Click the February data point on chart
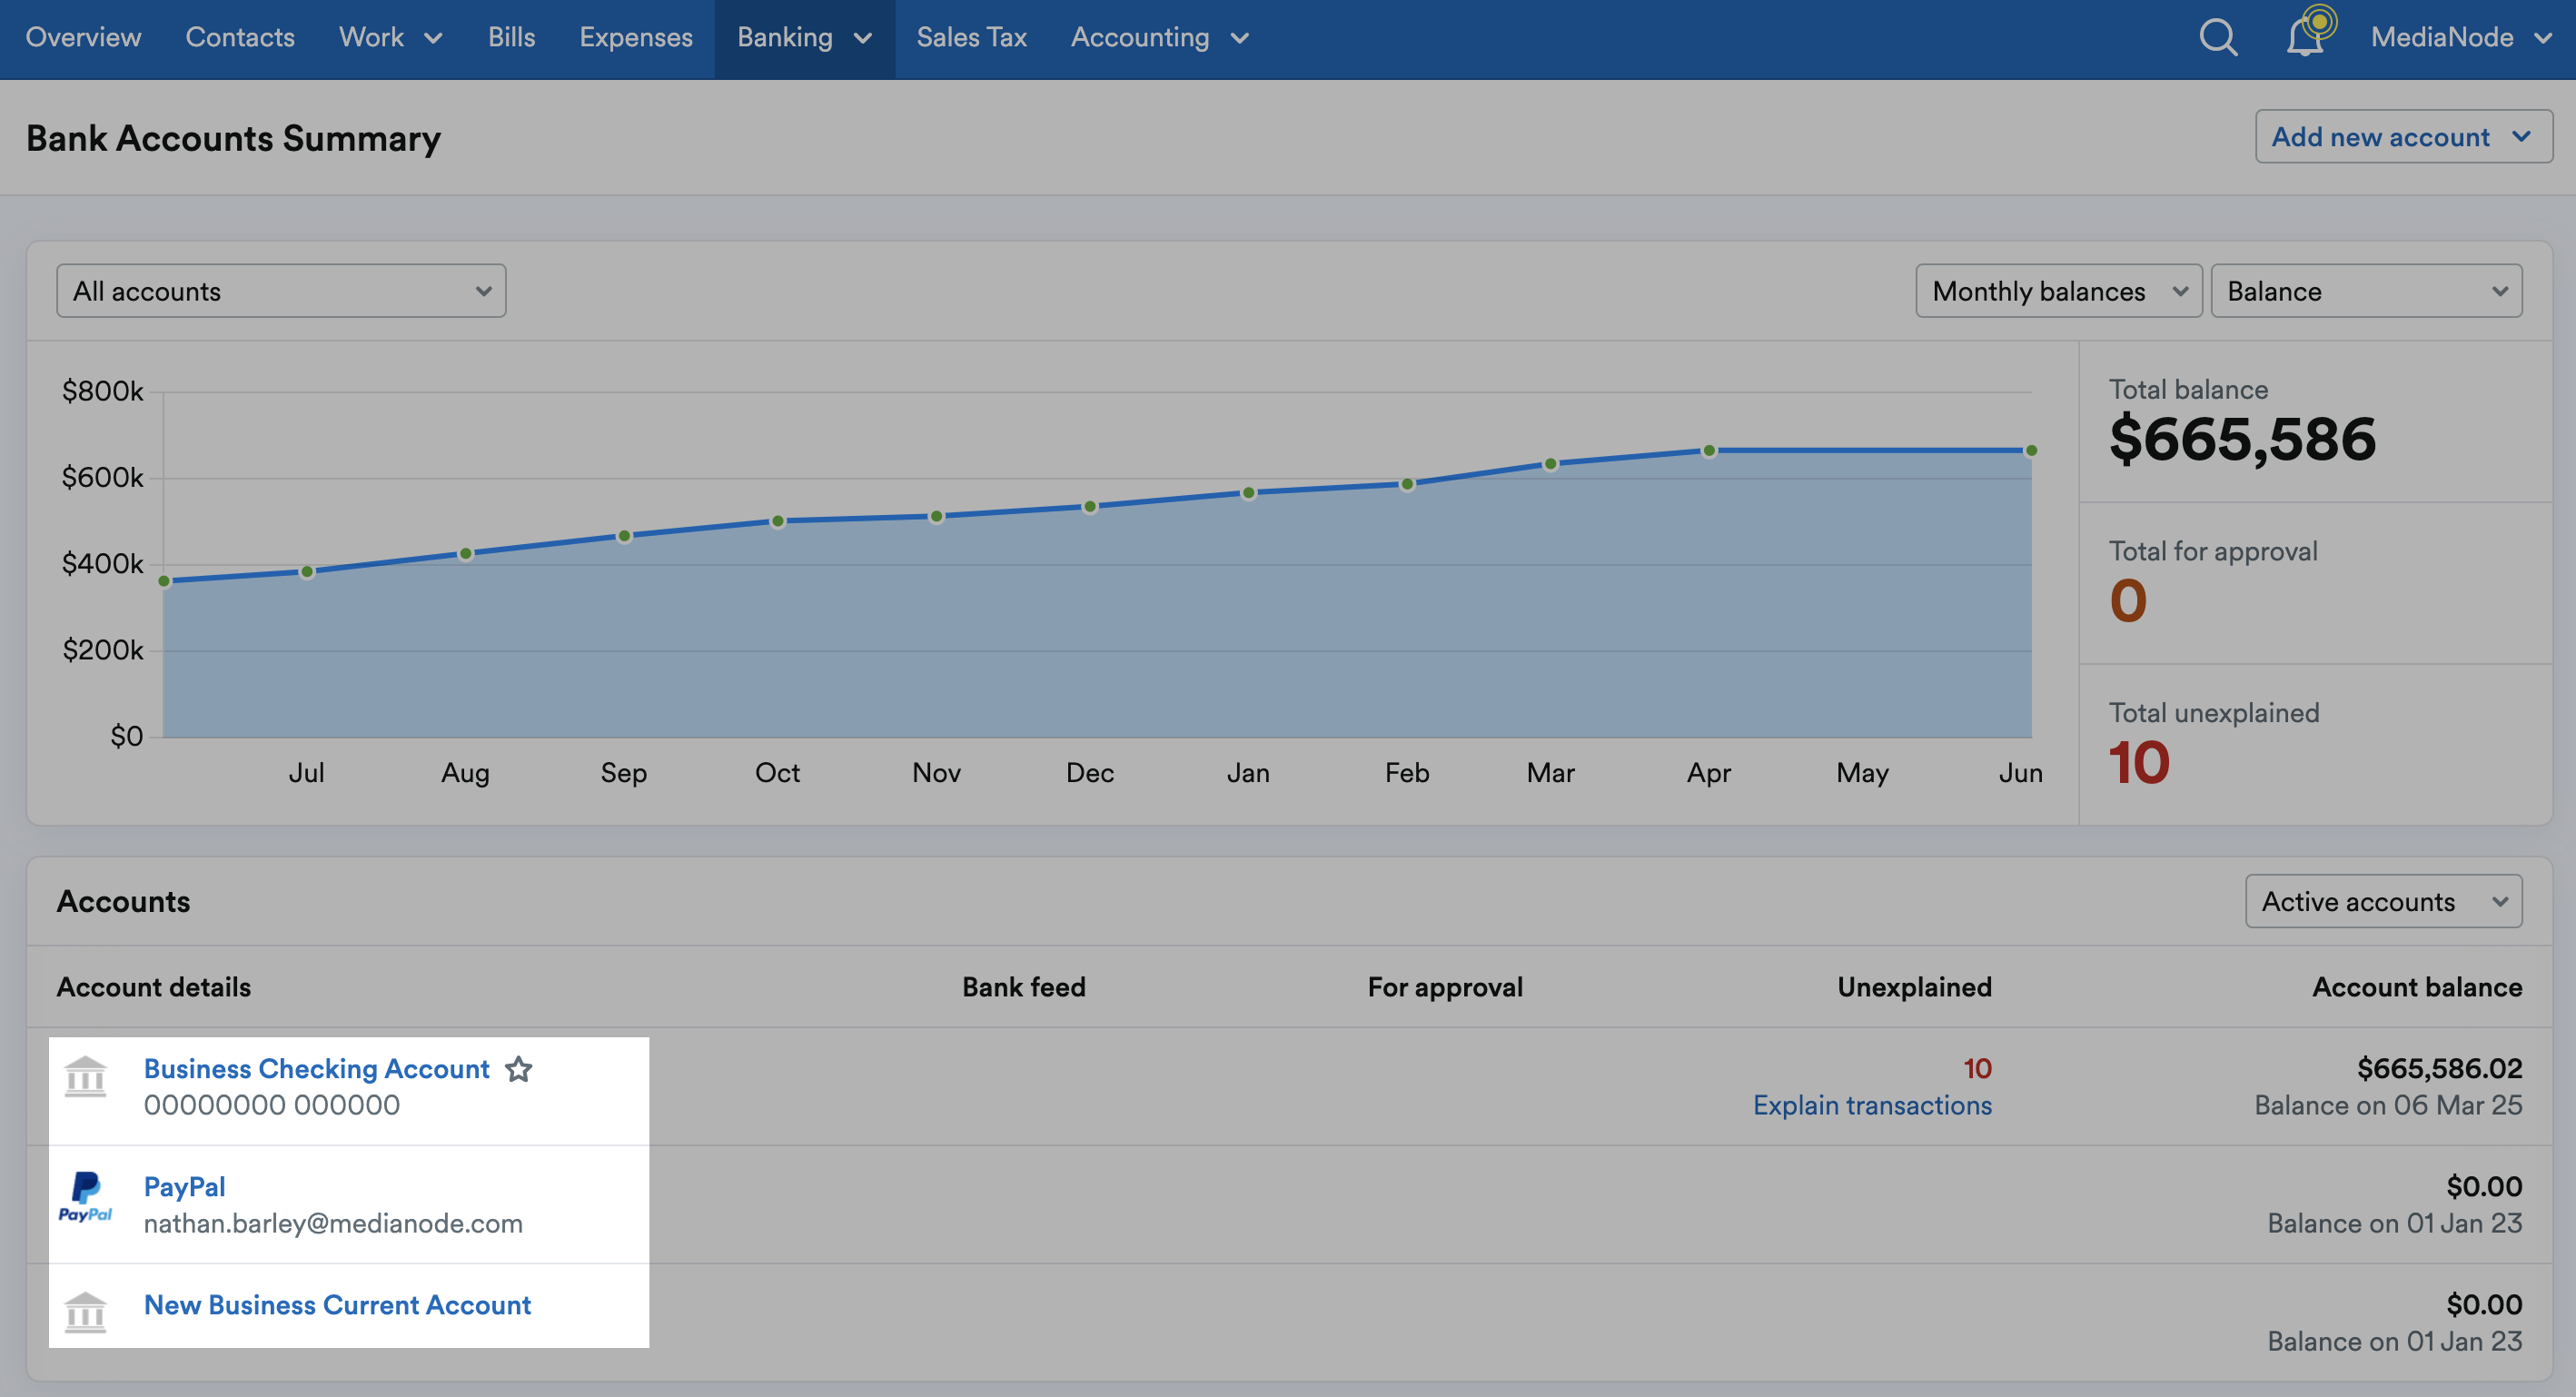2576x1397 pixels. coord(1407,484)
